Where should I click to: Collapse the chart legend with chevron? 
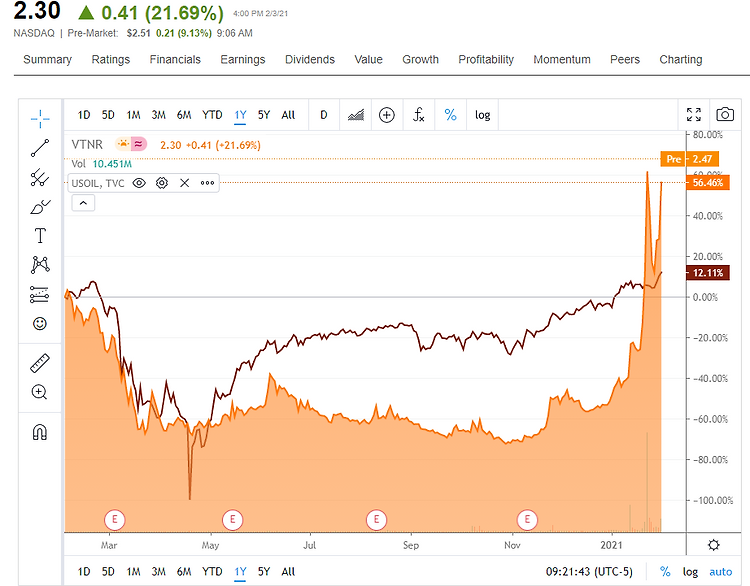click(83, 203)
